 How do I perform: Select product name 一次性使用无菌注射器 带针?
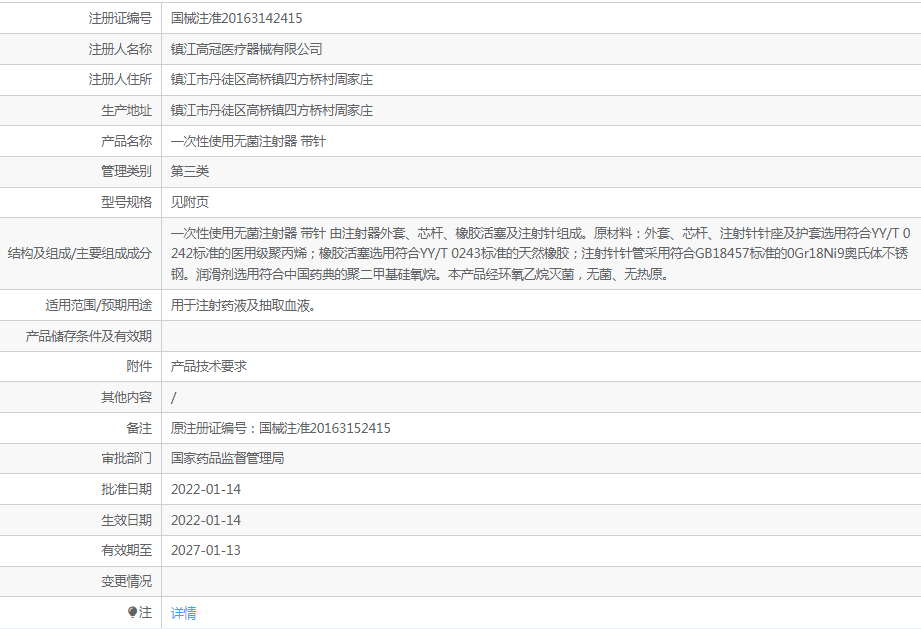pos(248,141)
